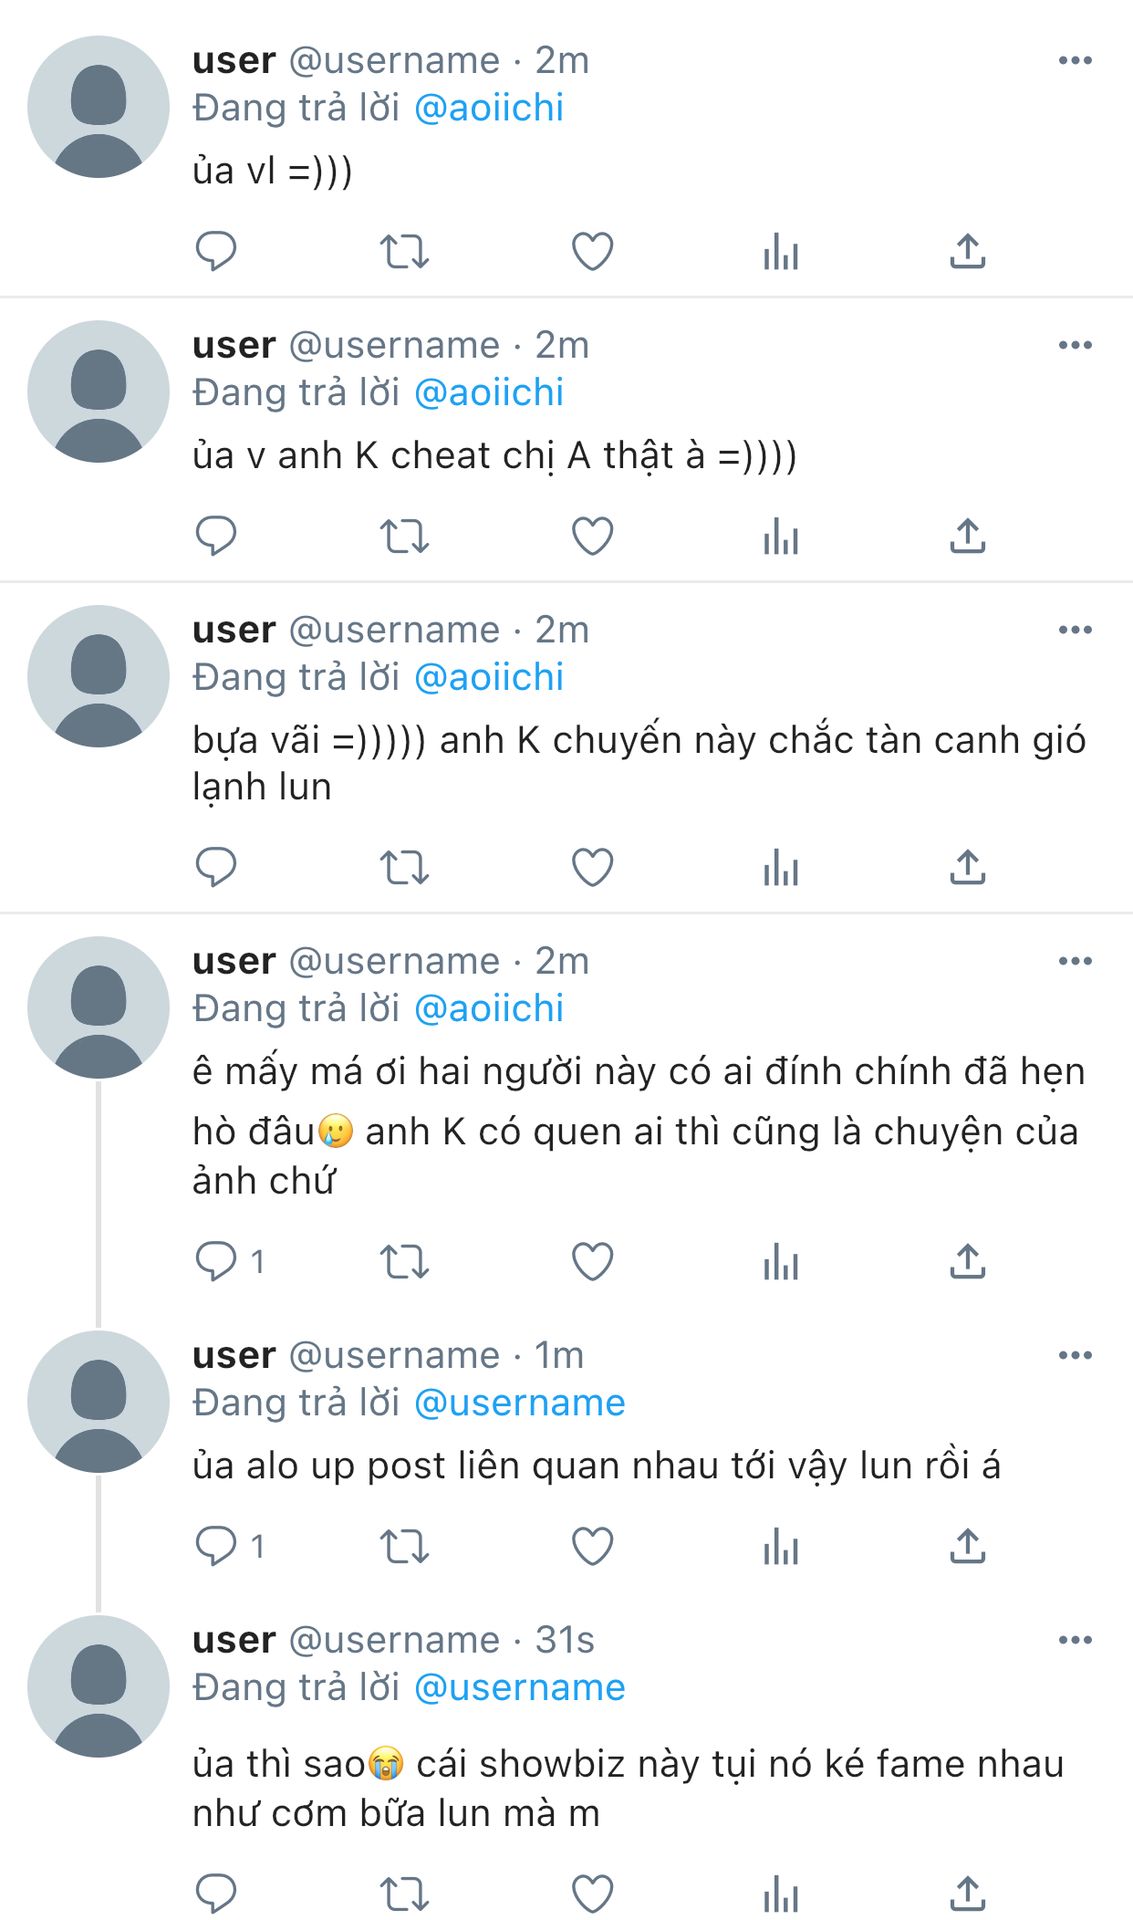The height and width of the screenshot is (1920, 1133).
Task: Open more options on "ủa vl" tweet
Action: click(x=1075, y=61)
